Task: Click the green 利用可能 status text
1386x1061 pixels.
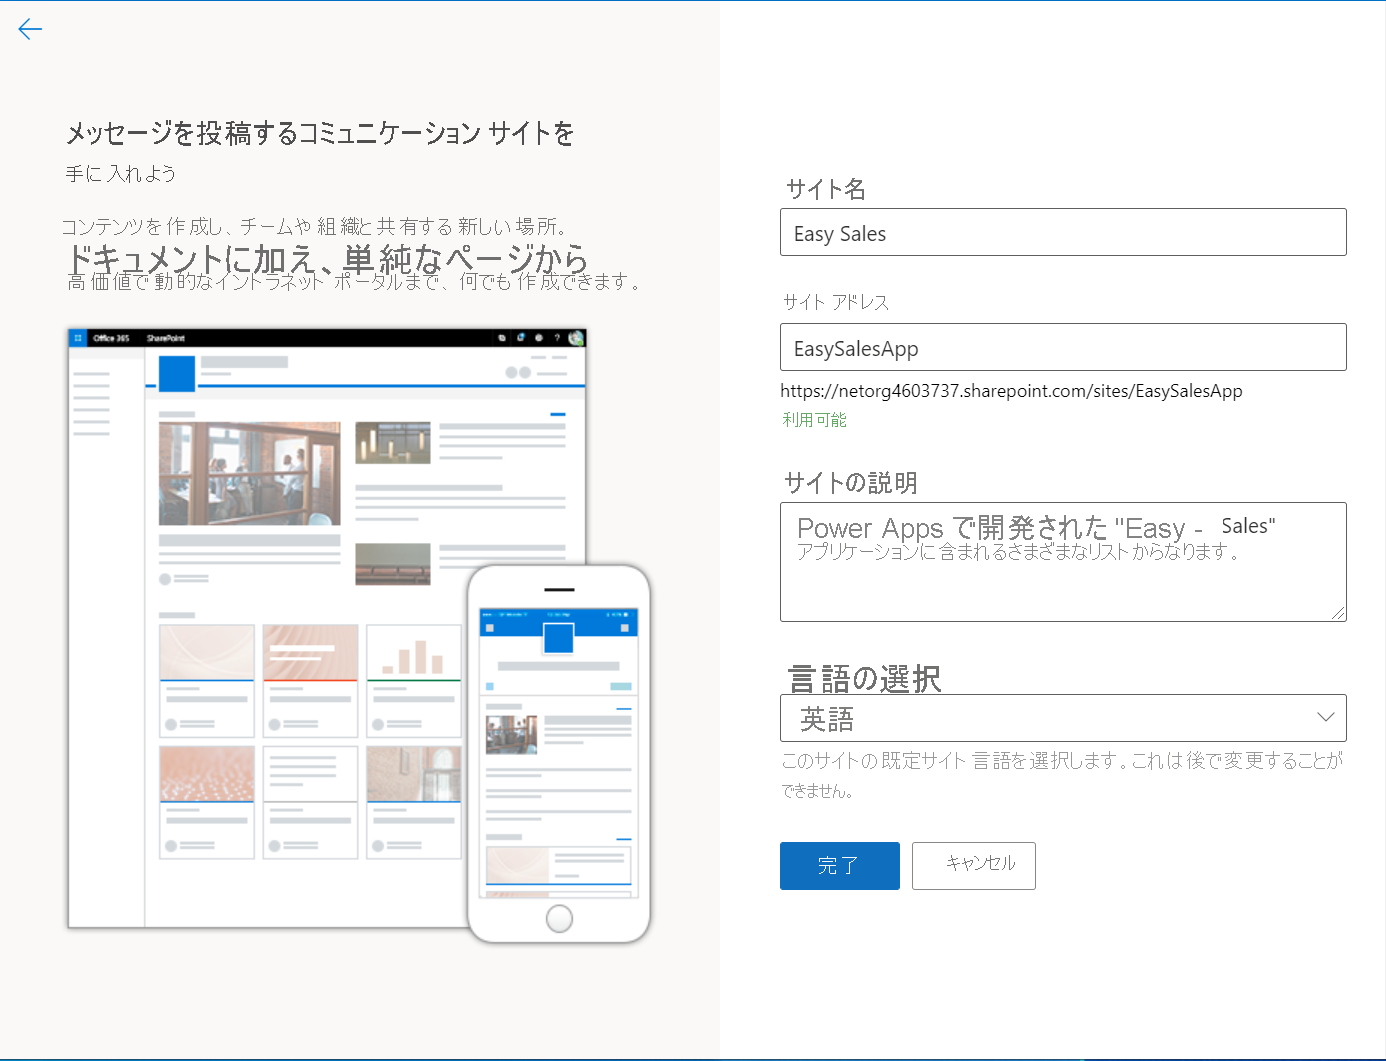Action: [x=814, y=420]
